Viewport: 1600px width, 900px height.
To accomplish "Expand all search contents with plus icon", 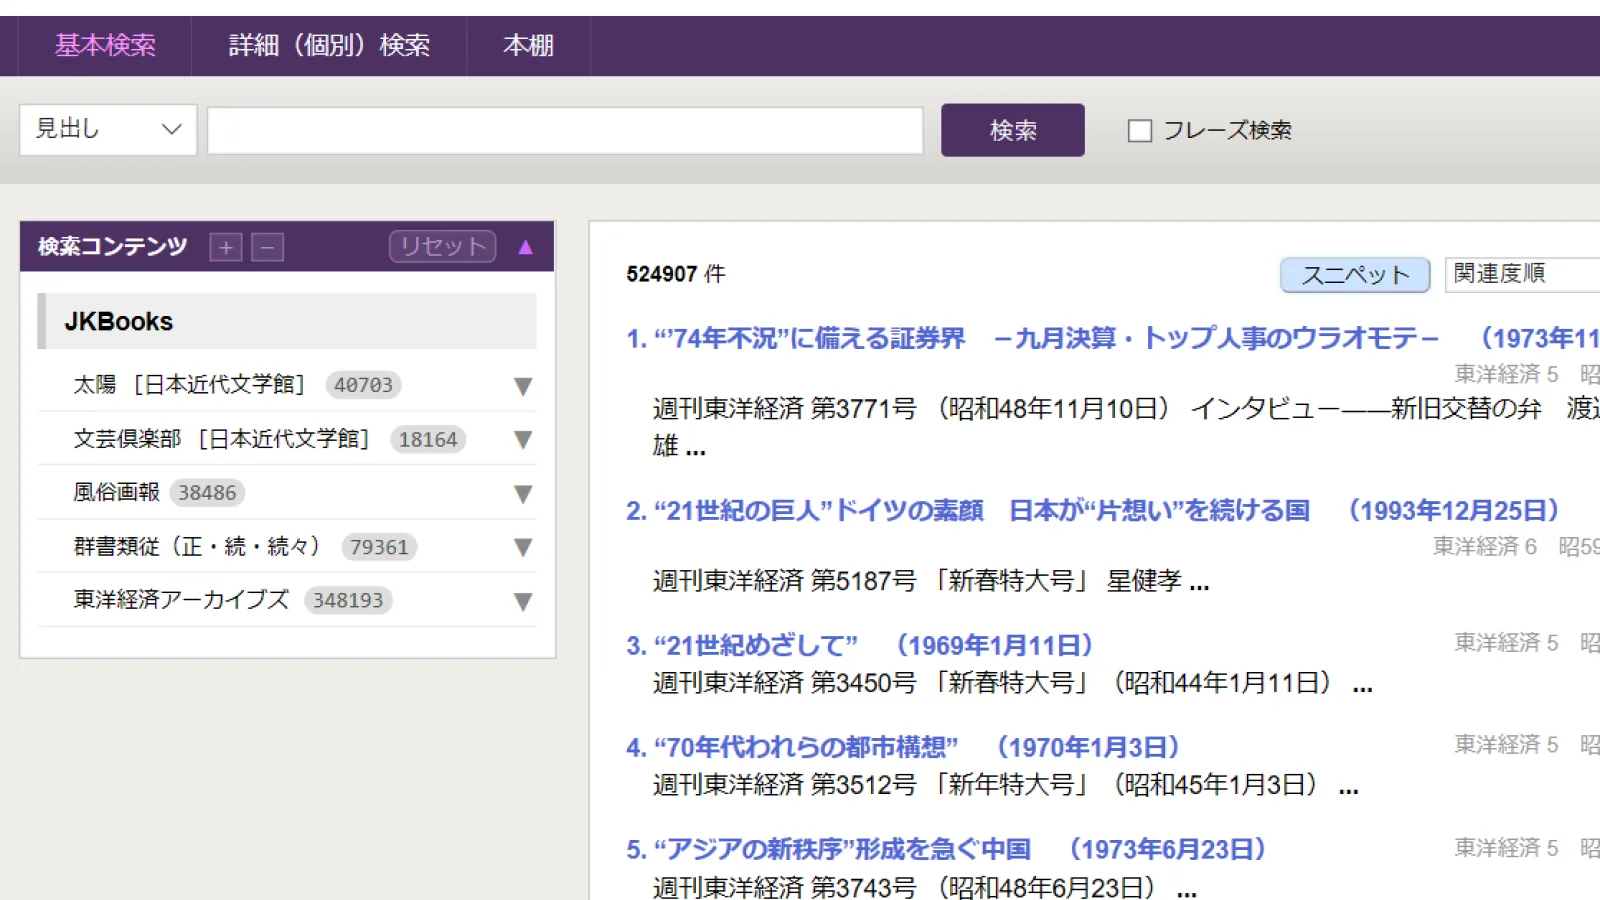I will (226, 247).
